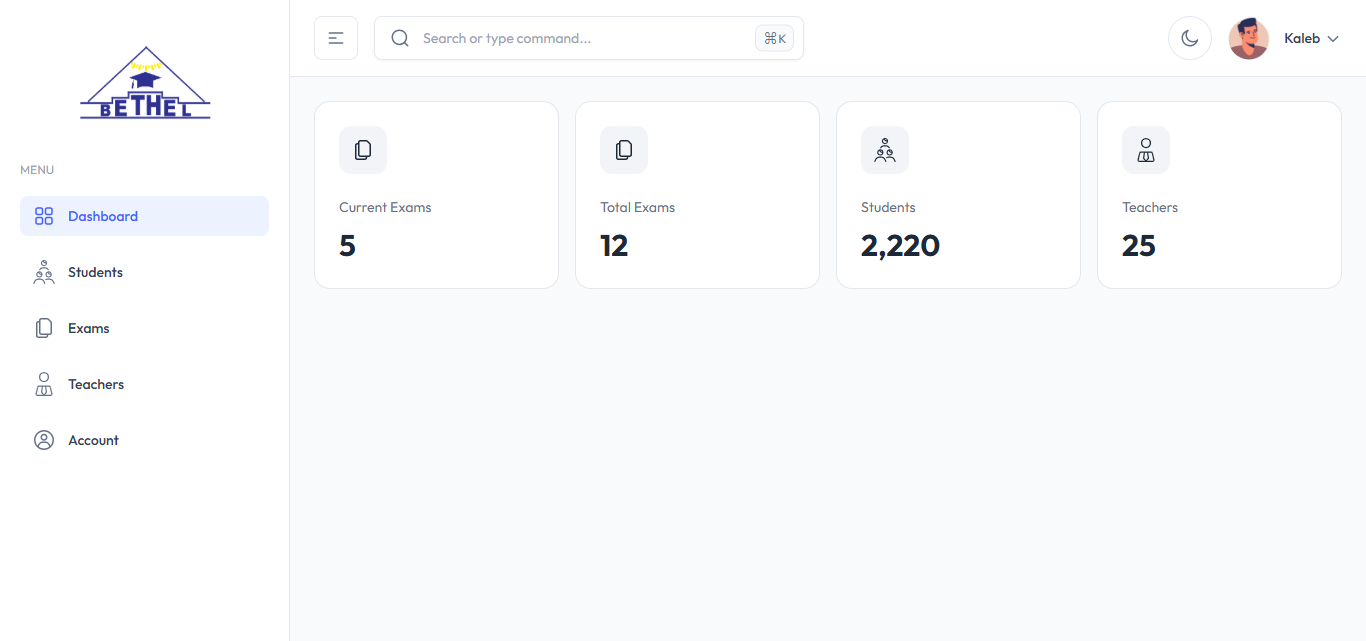The height and width of the screenshot is (641, 1366).
Task: Click the Teachers icon in sidebar
Action: pos(44,384)
